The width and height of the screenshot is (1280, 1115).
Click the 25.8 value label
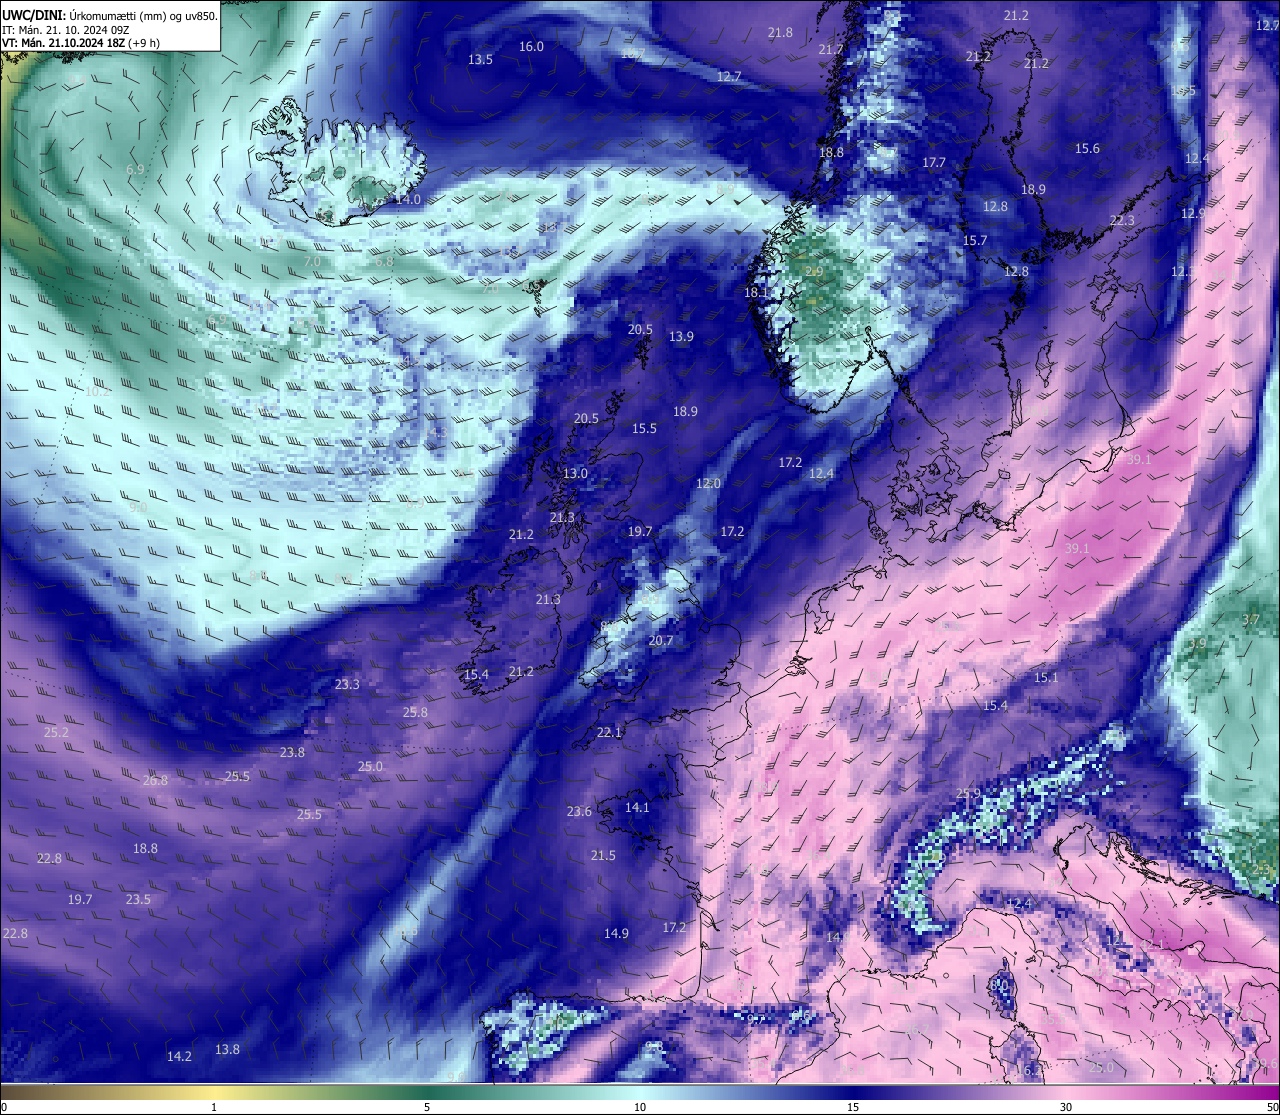point(415,713)
